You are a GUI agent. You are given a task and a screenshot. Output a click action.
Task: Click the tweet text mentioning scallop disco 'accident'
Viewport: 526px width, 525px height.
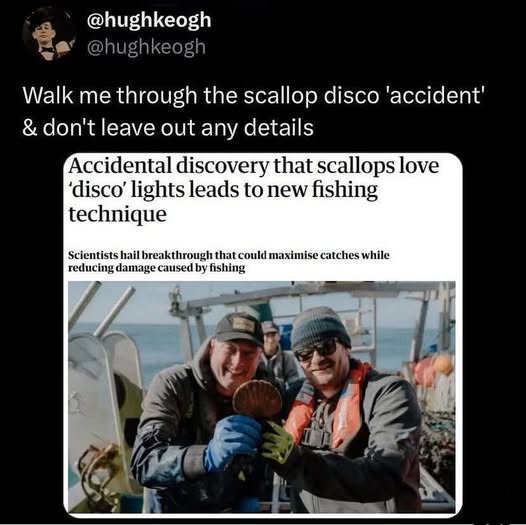tap(254, 96)
